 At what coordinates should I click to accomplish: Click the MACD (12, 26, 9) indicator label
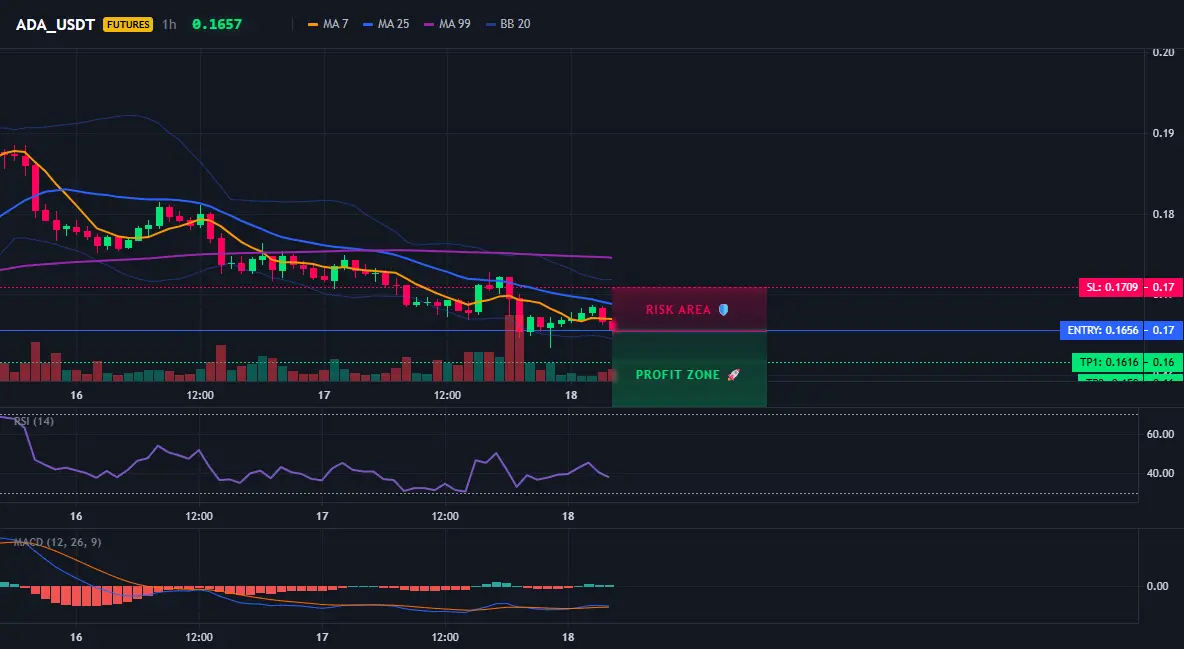57,542
